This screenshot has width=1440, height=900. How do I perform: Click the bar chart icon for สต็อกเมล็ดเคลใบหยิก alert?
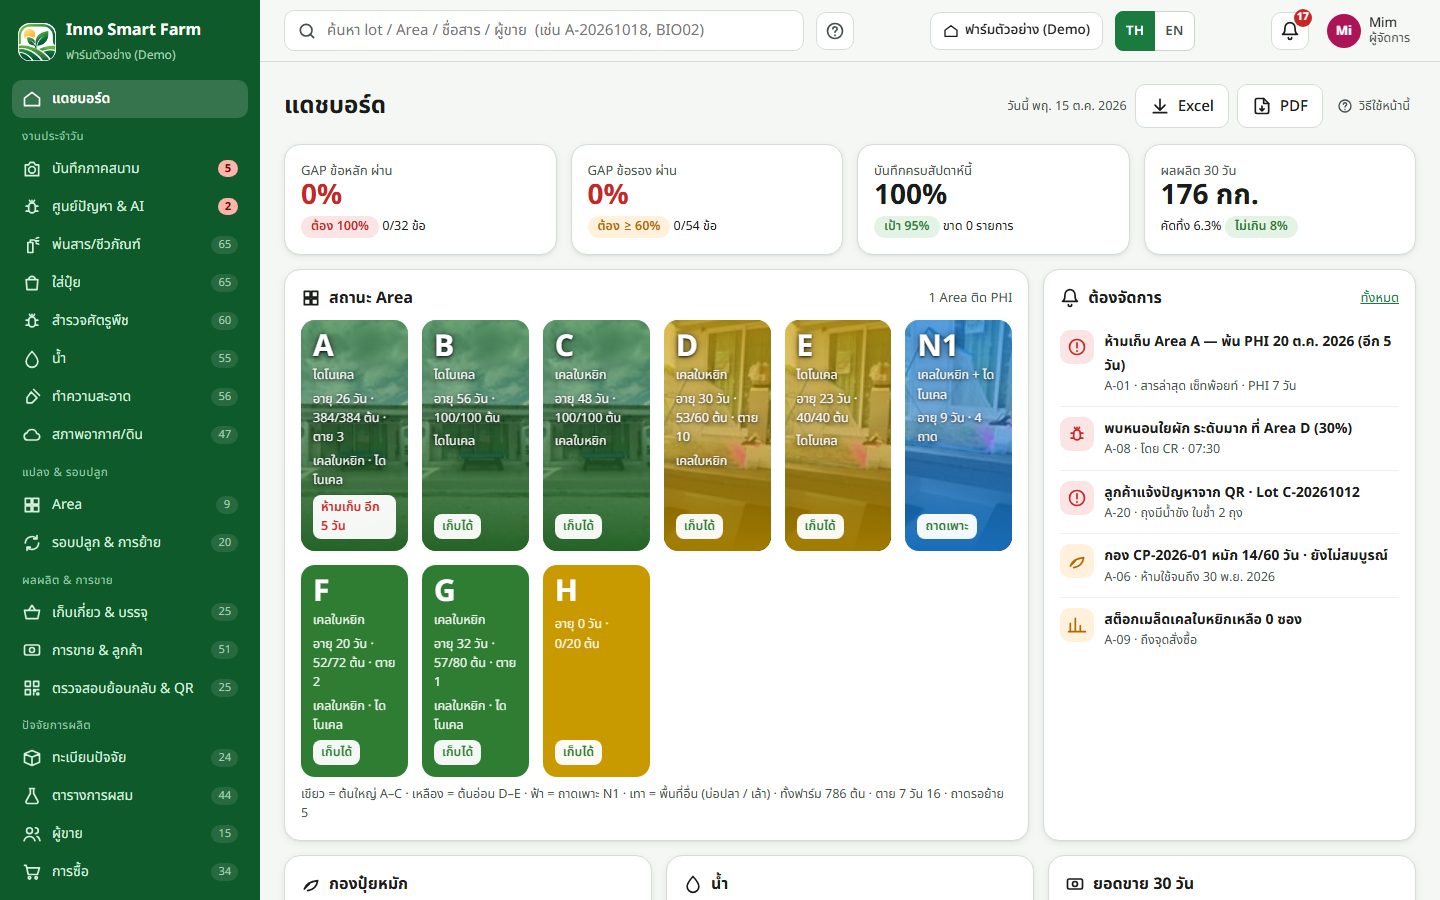point(1077,625)
